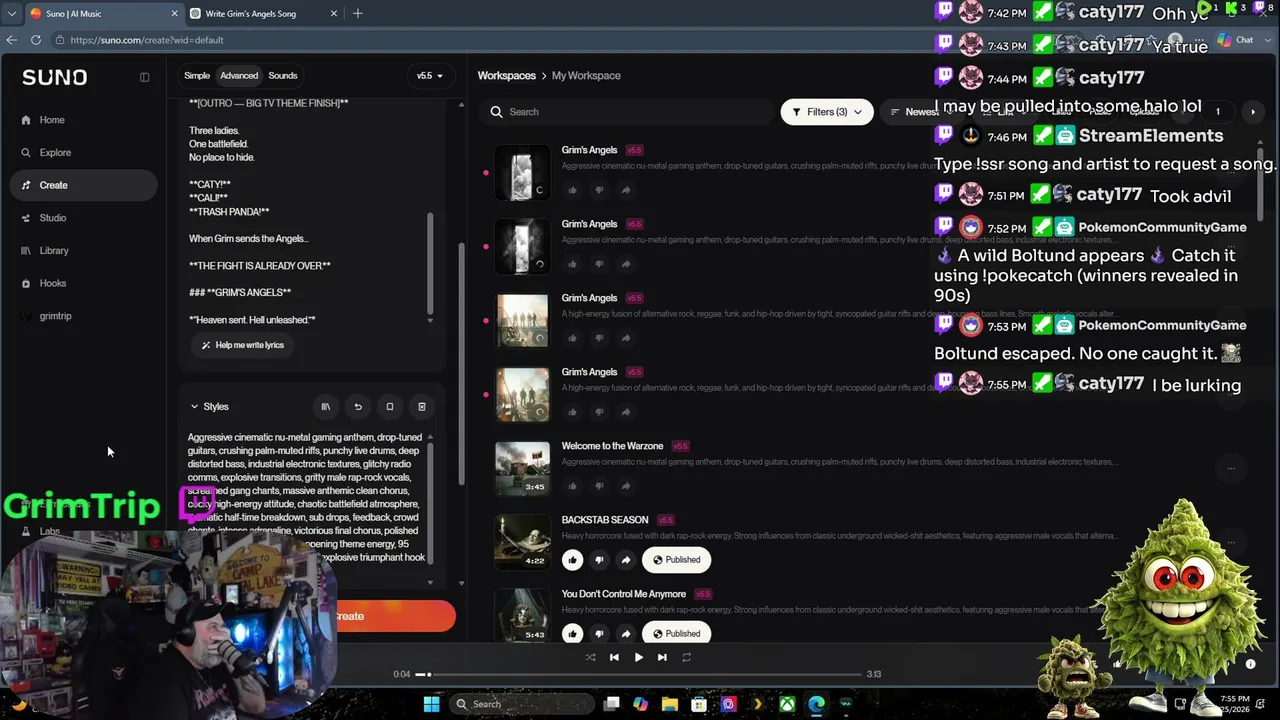Undo the Styles changes
Image resolution: width=1280 pixels, height=720 pixels.
coord(358,407)
